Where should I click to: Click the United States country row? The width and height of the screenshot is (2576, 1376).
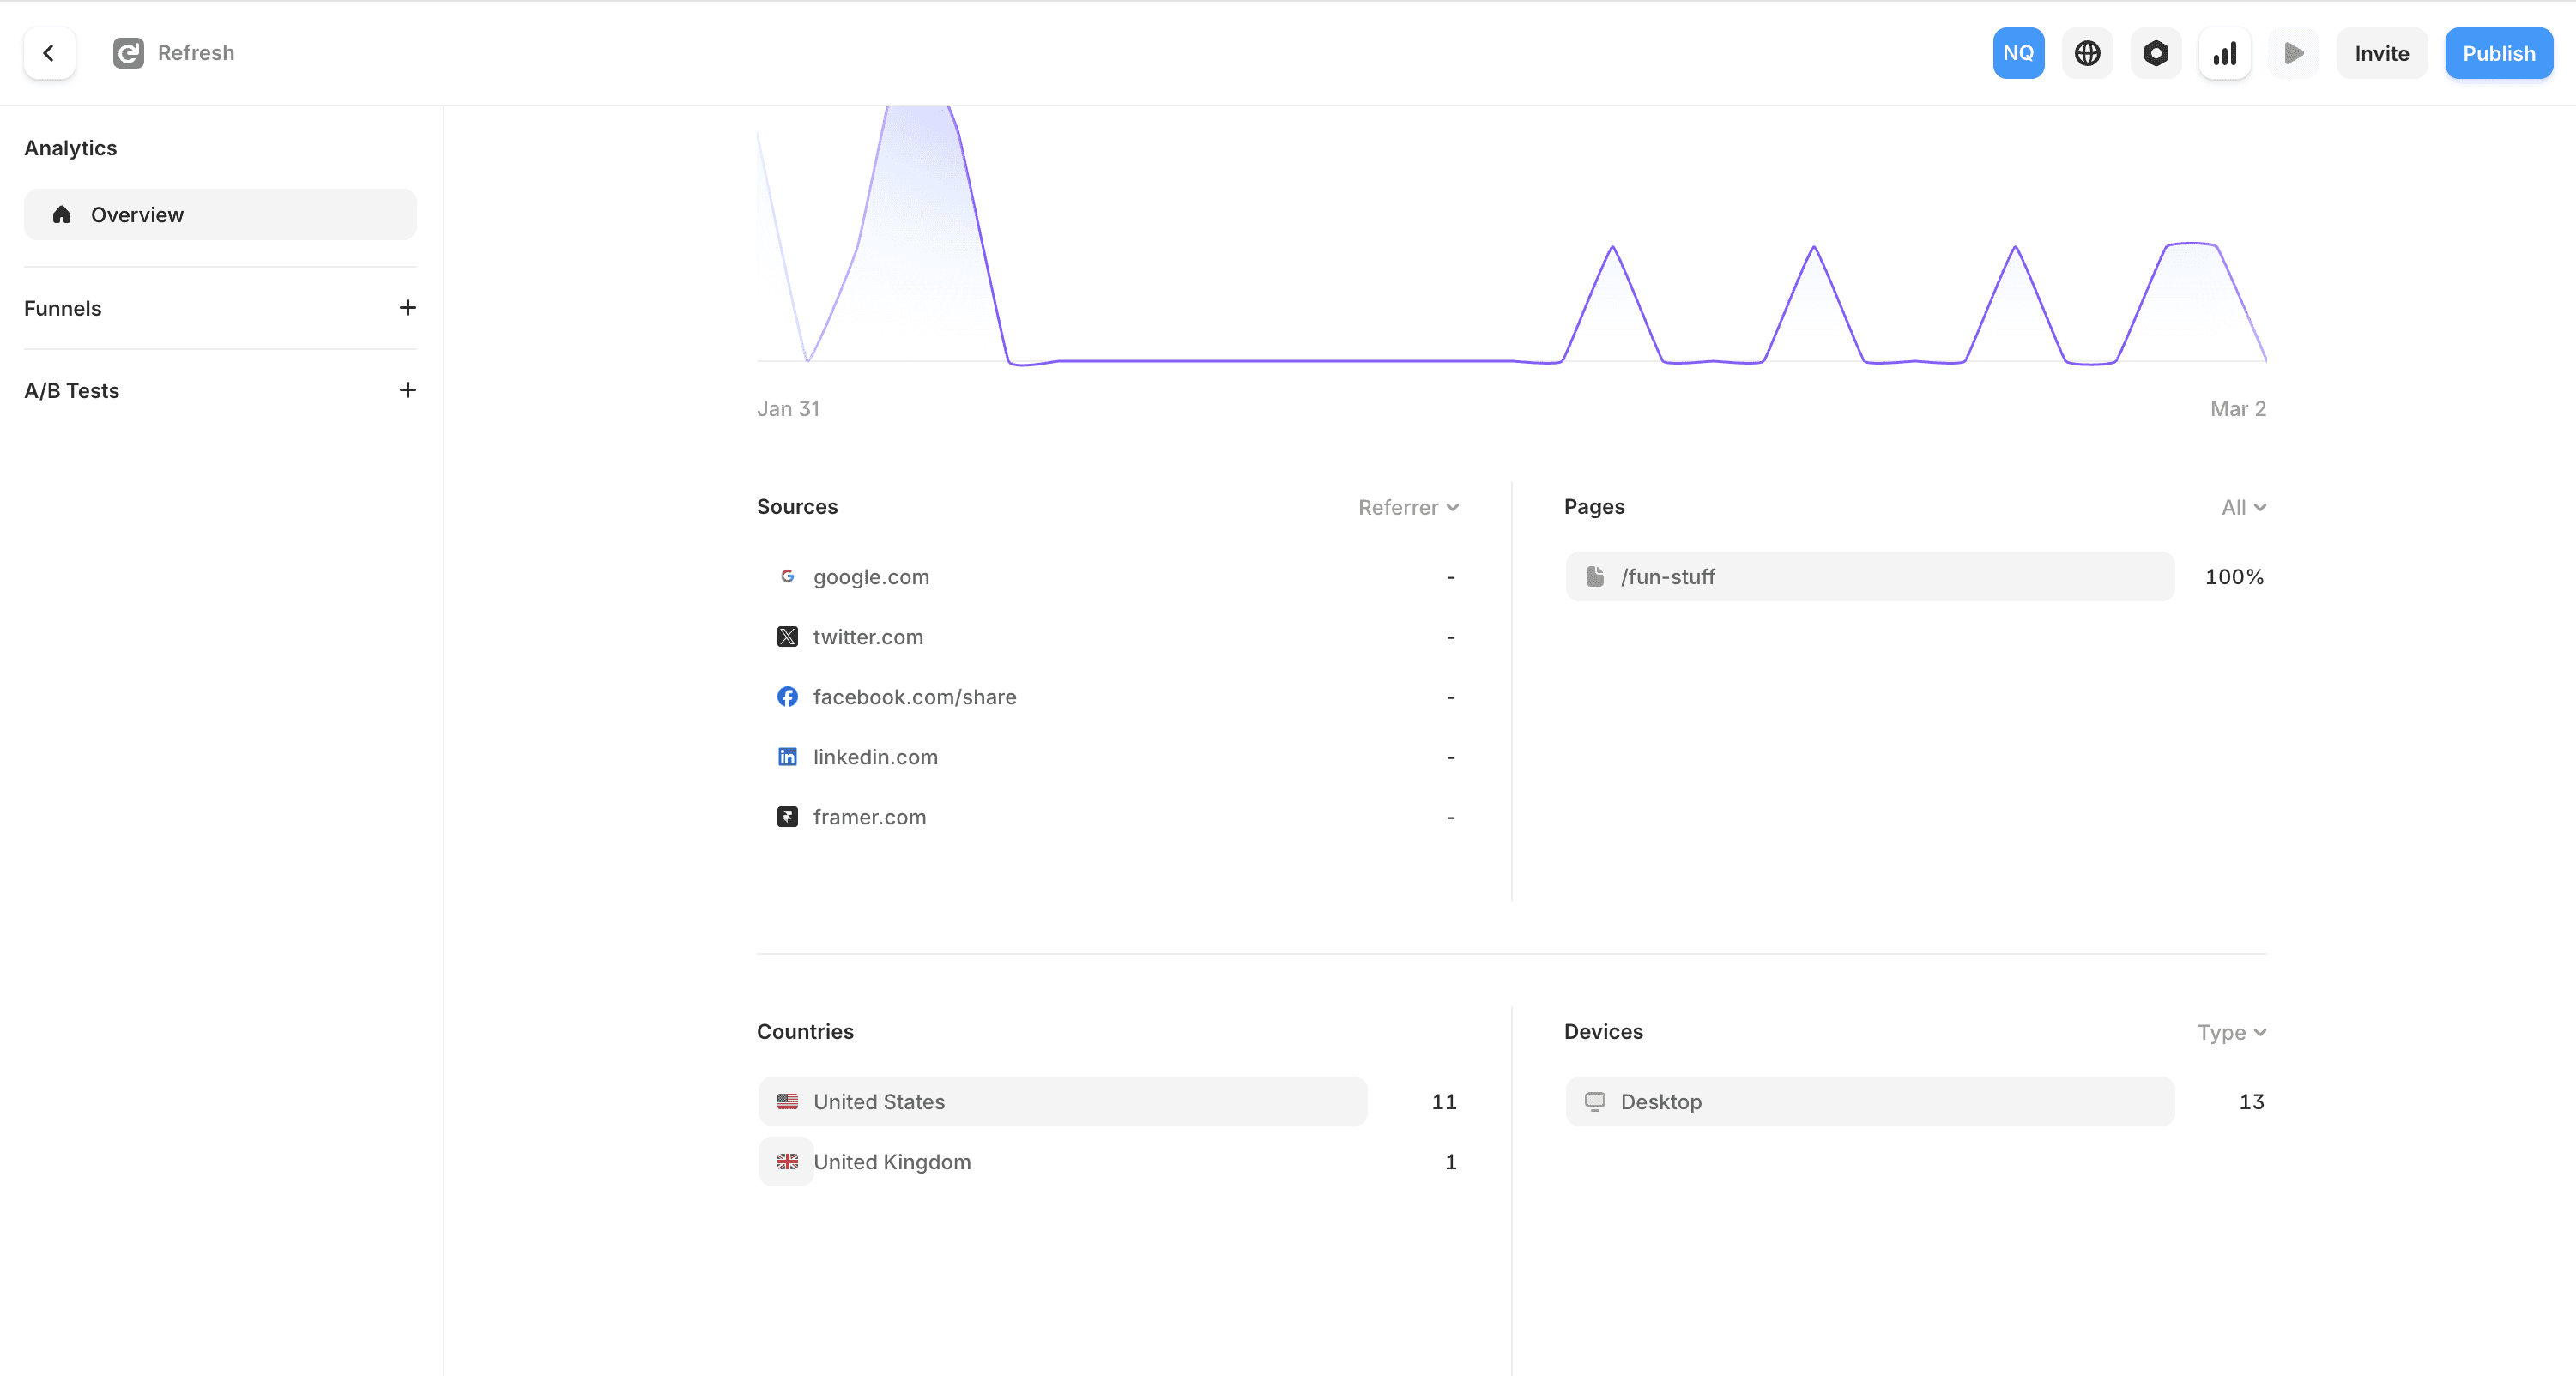click(x=1062, y=1102)
